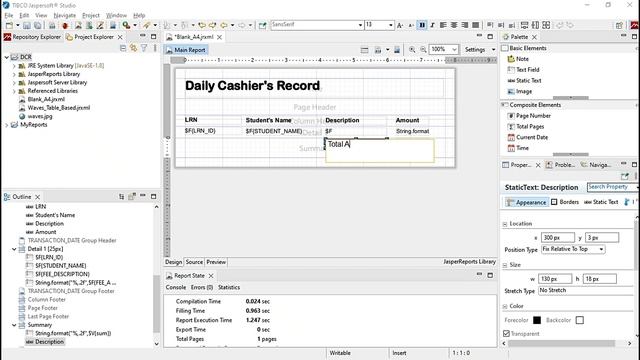The height and width of the screenshot is (360, 640).
Task: Toggle bold formatting in the toolbar
Action: pos(422,25)
